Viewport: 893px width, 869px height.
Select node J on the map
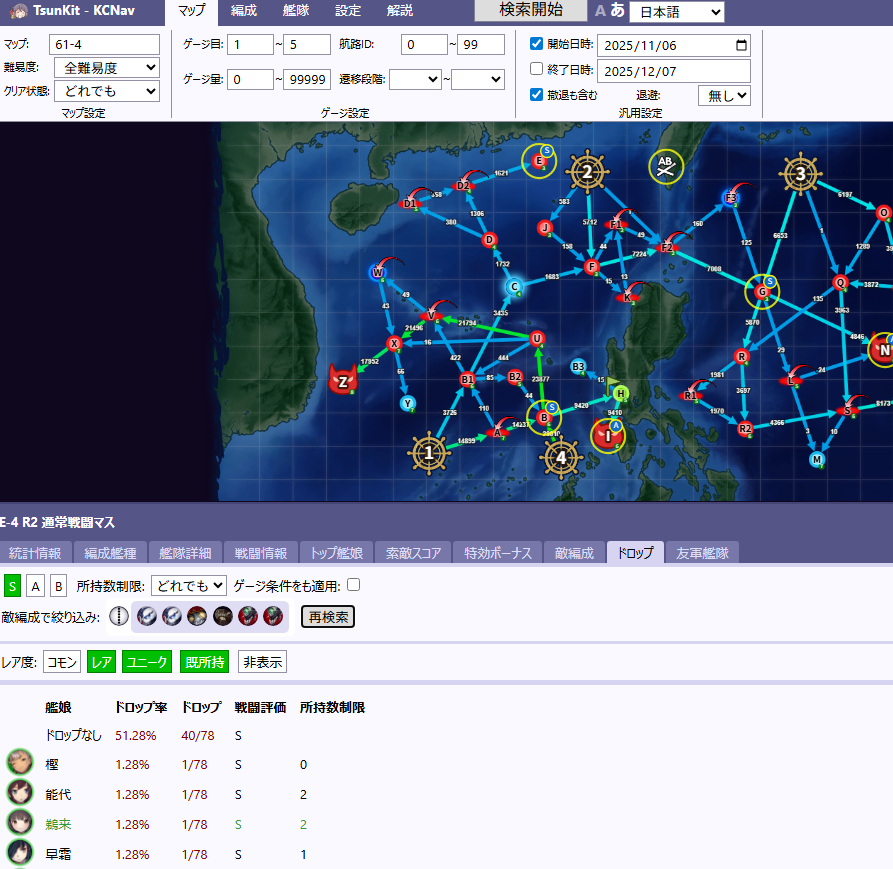pos(545,228)
